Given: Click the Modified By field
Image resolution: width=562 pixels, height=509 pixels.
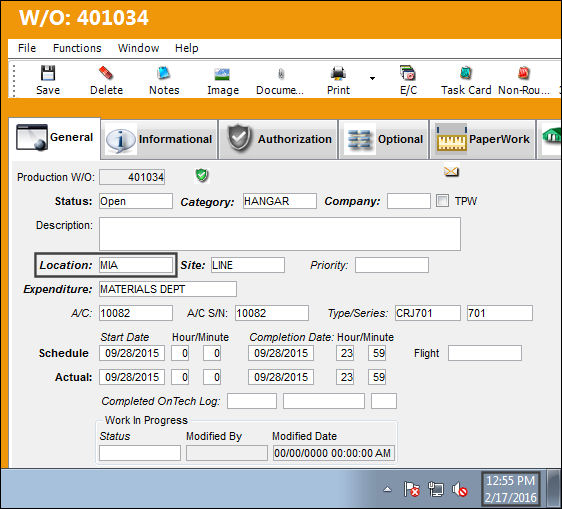Looking at the screenshot, I should (x=227, y=453).
